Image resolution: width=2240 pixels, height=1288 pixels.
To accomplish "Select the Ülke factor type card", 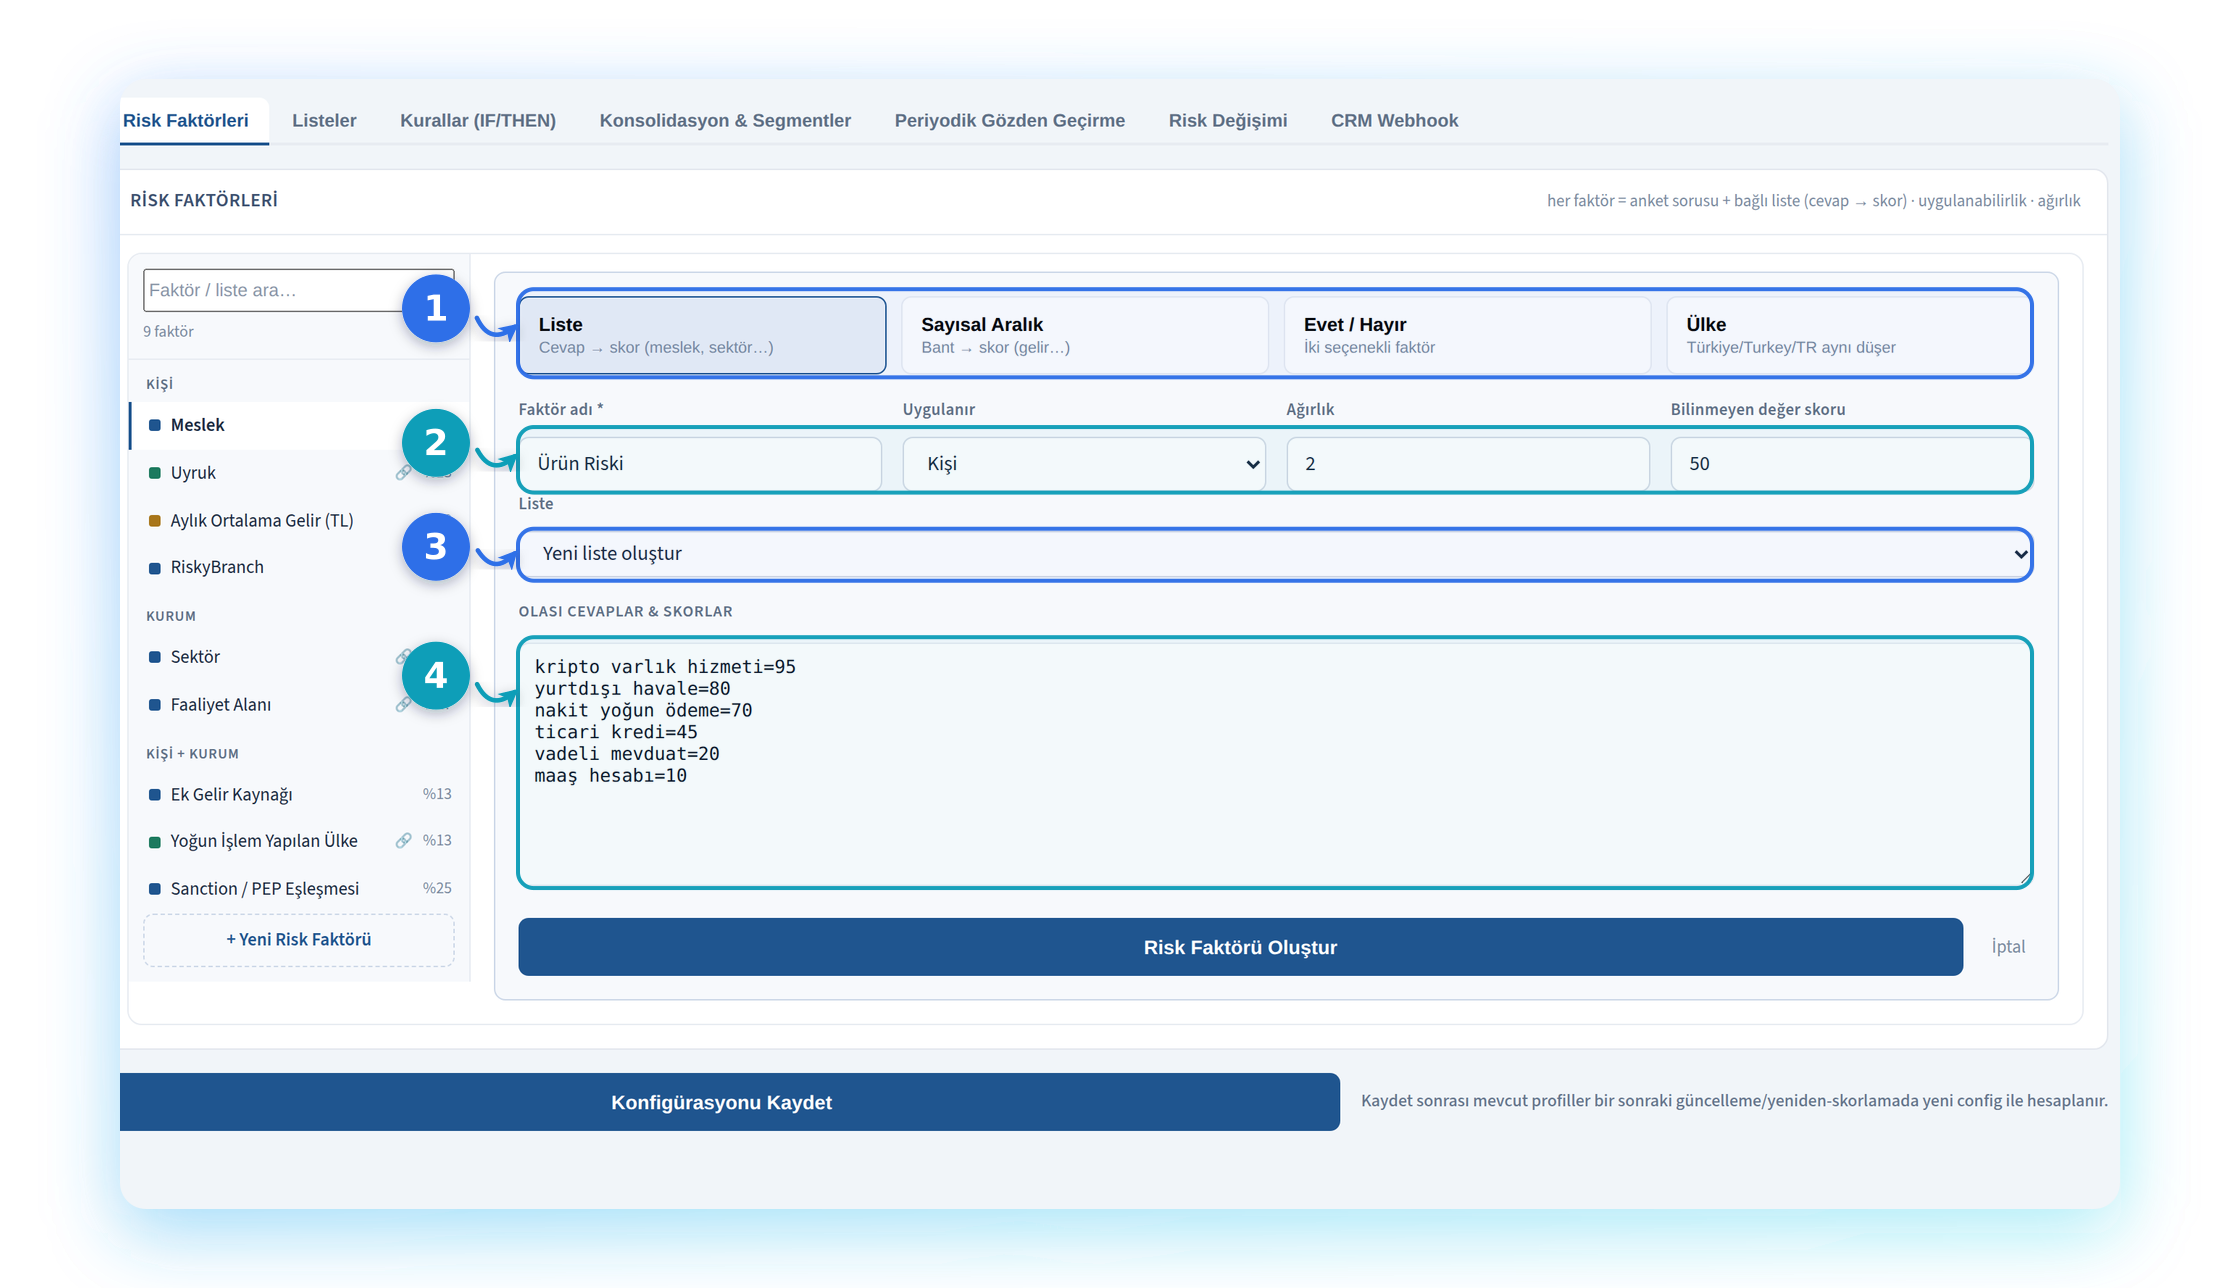I will (1849, 335).
